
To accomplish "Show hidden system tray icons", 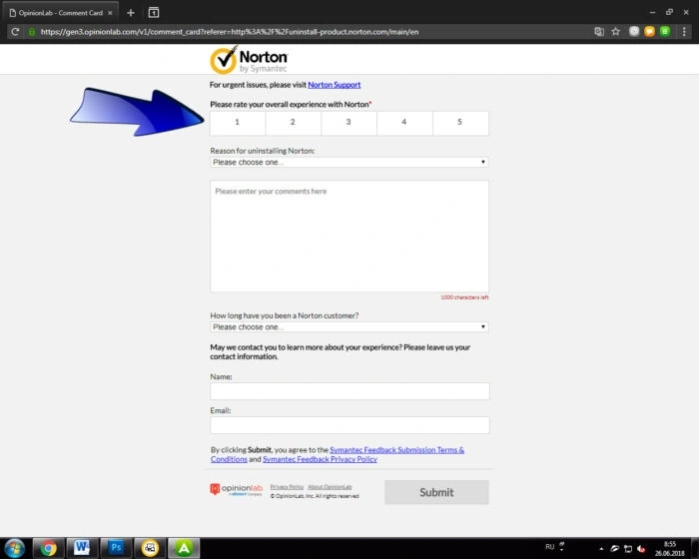I will click(x=601, y=549).
